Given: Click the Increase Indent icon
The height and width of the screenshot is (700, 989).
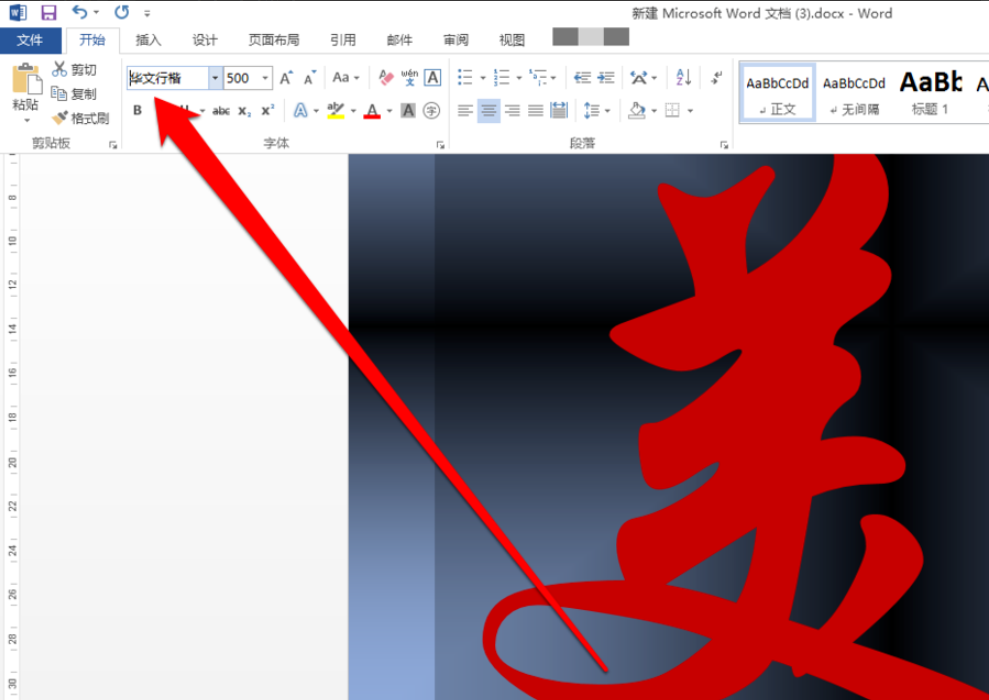Looking at the screenshot, I should (606, 78).
